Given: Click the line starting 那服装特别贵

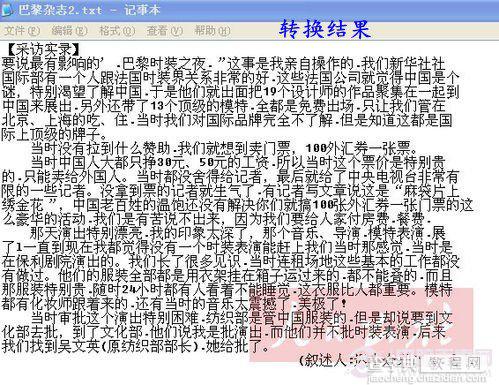Looking at the screenshot, I should (227, 289).
